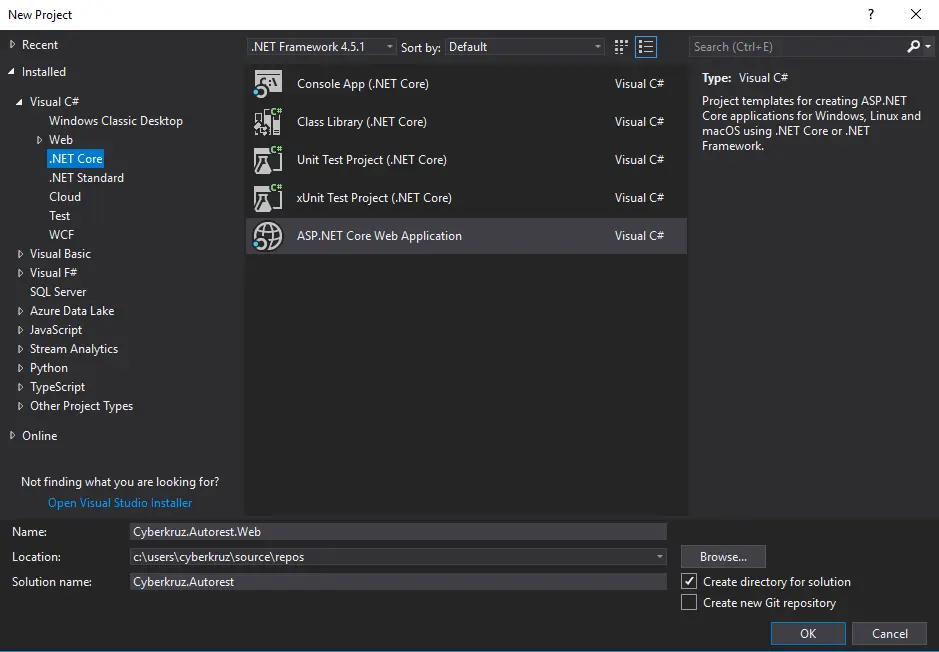This screenshot has height=652, width=939.
Task: Collapse the Installed section
Action: tap(12, 71)
